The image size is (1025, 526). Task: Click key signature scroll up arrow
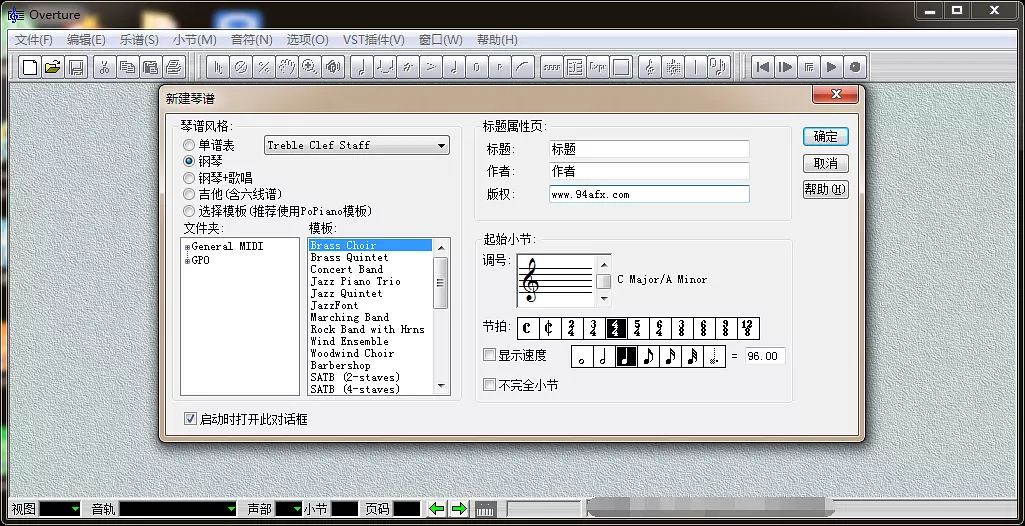(x=604, y=264)
